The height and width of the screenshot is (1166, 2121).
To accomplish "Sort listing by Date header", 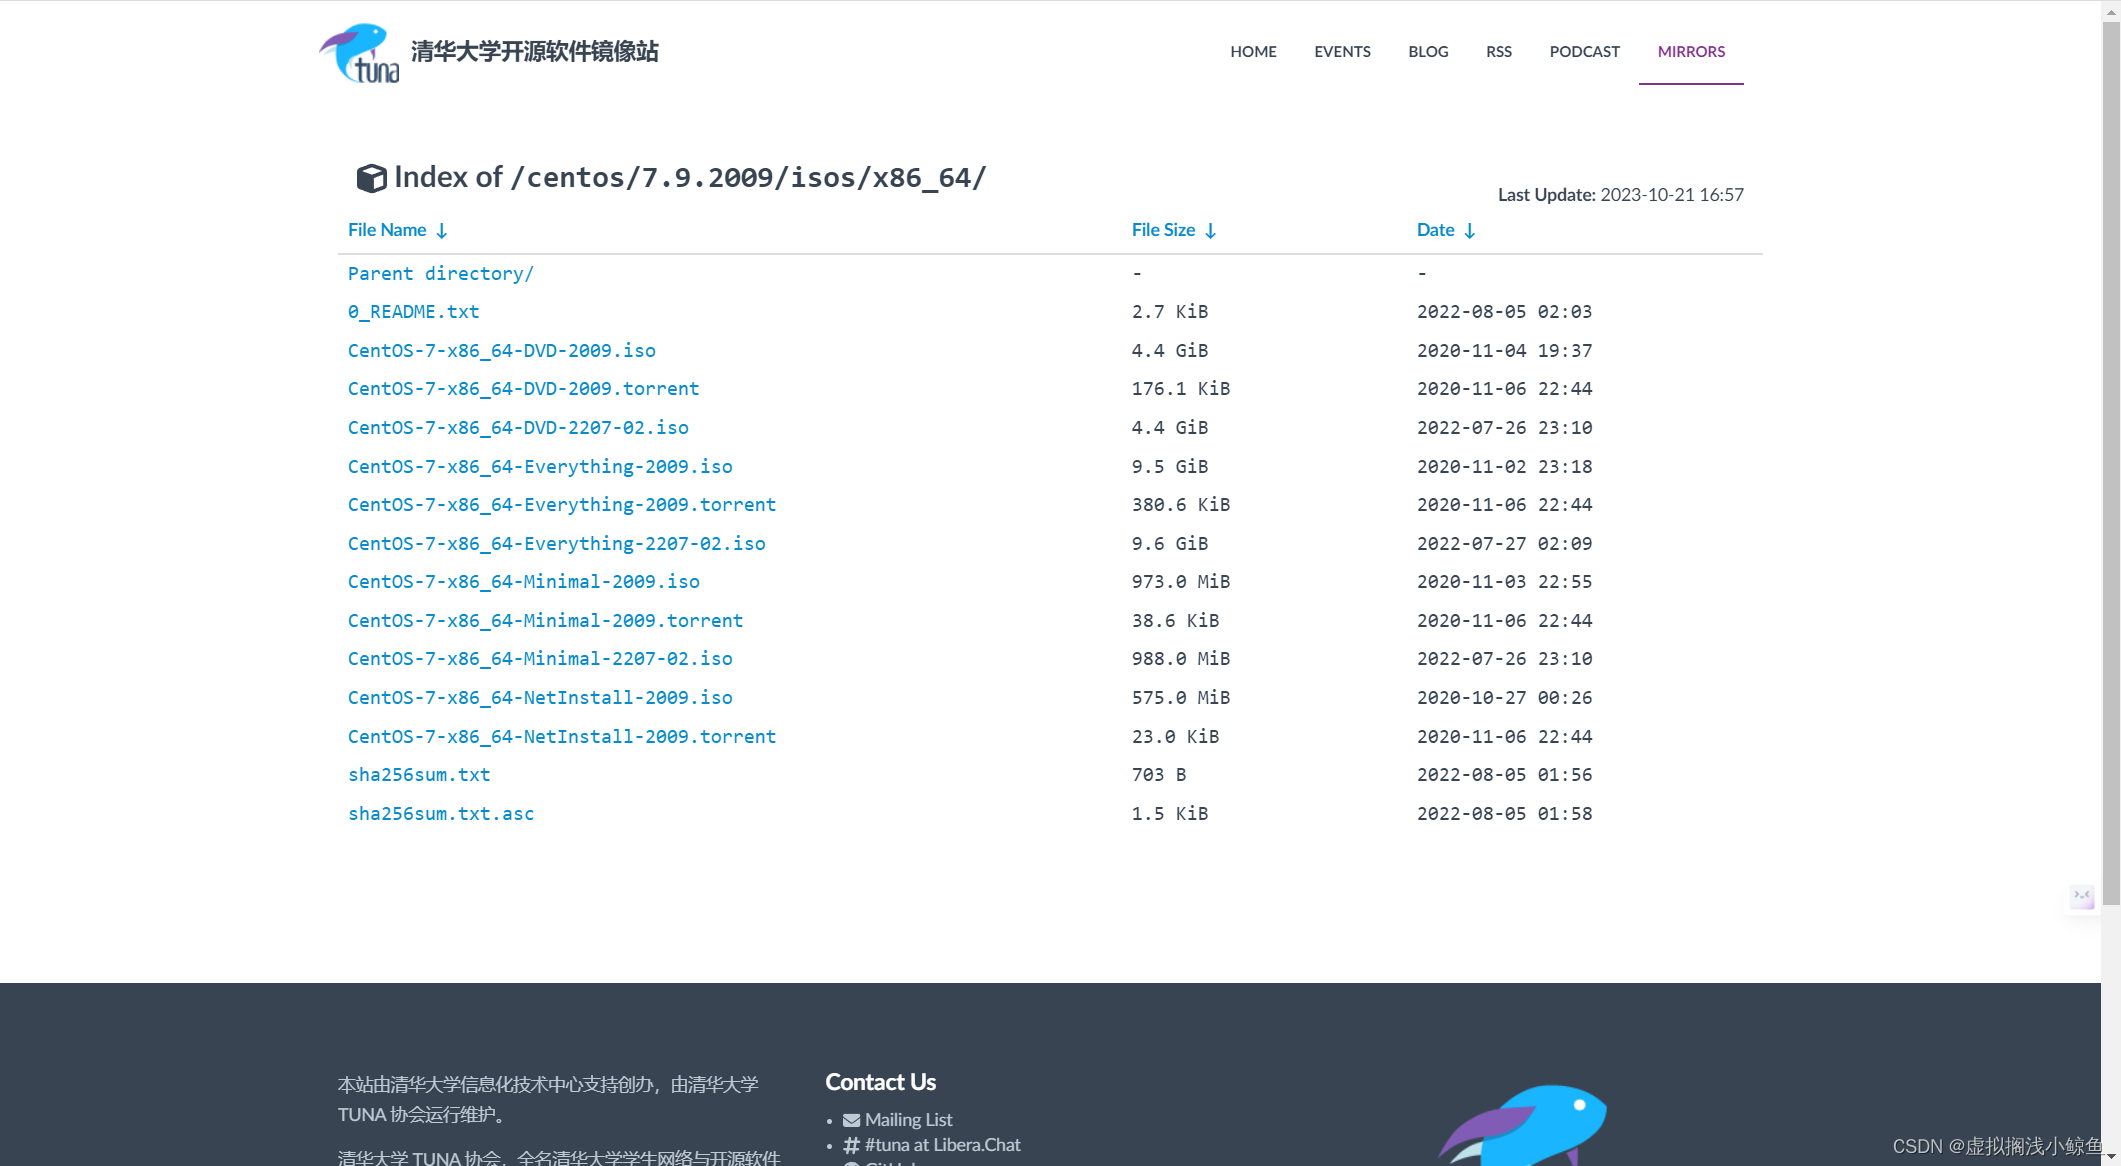I will [1435, 230].
